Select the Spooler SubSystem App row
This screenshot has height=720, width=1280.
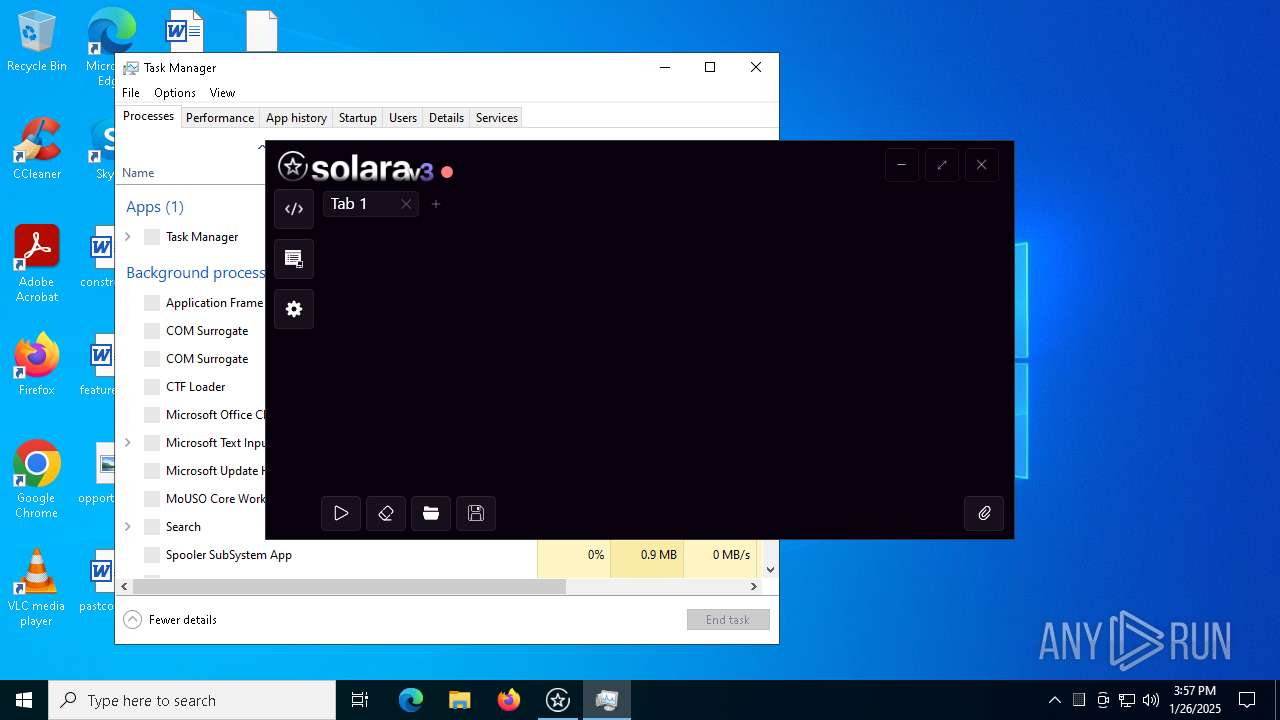(438, 554)
